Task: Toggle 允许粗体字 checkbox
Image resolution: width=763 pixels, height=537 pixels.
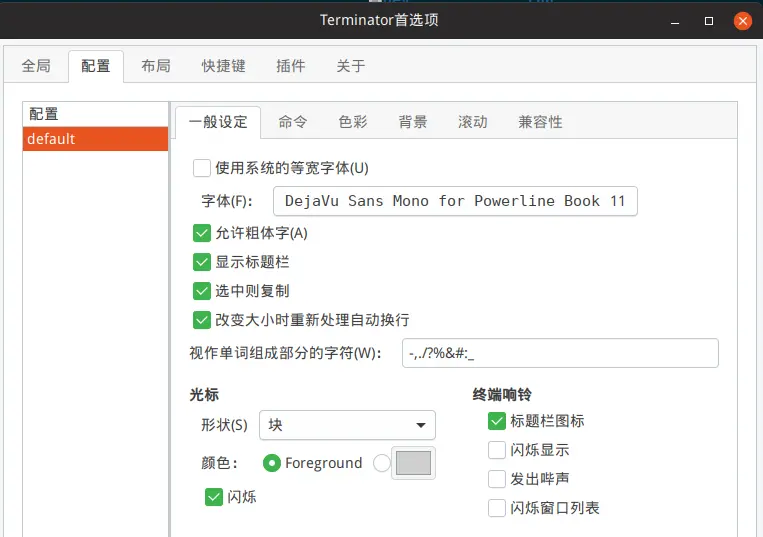Action: tap(202, 233)
